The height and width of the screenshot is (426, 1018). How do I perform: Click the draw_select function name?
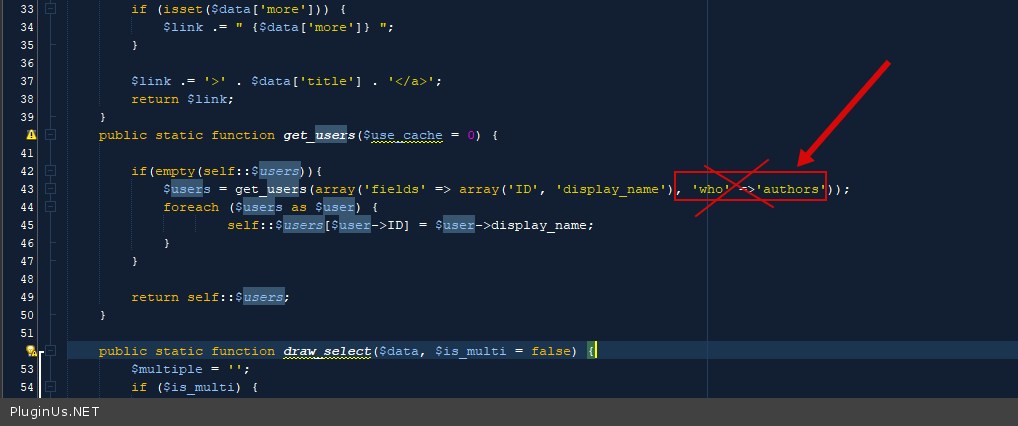(x=327, y=351)
